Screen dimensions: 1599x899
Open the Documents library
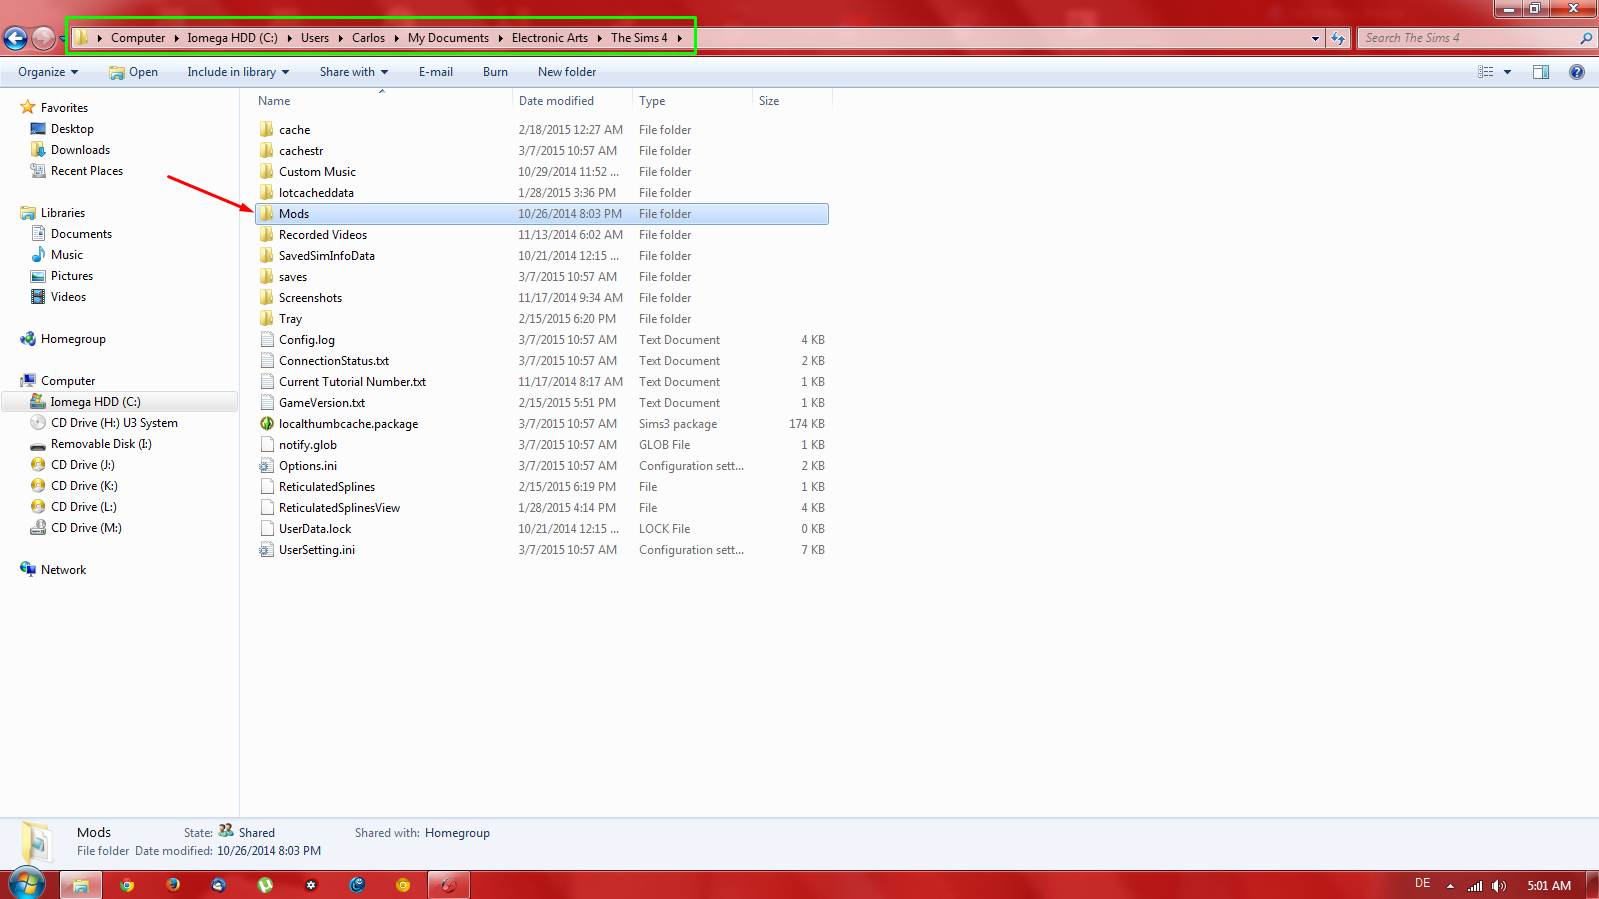click(x=81, y=234)
